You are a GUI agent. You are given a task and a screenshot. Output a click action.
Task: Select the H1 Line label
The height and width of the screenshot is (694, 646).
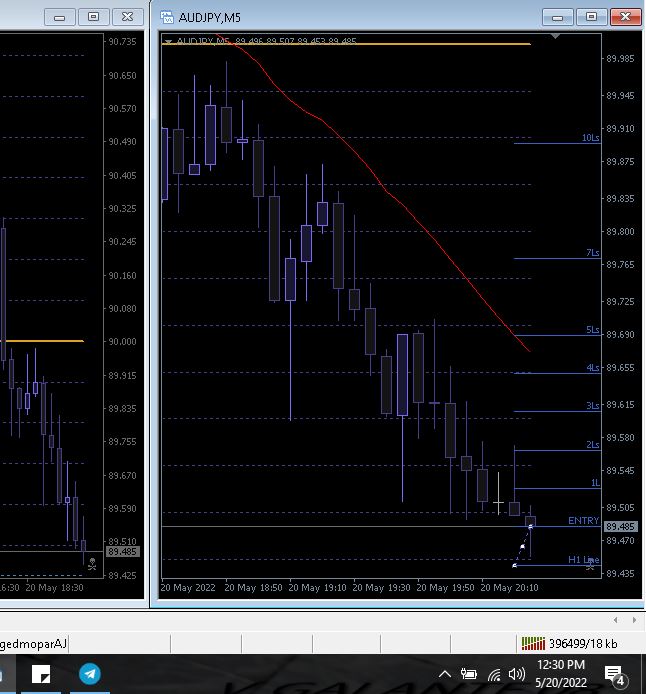point(583,559)
